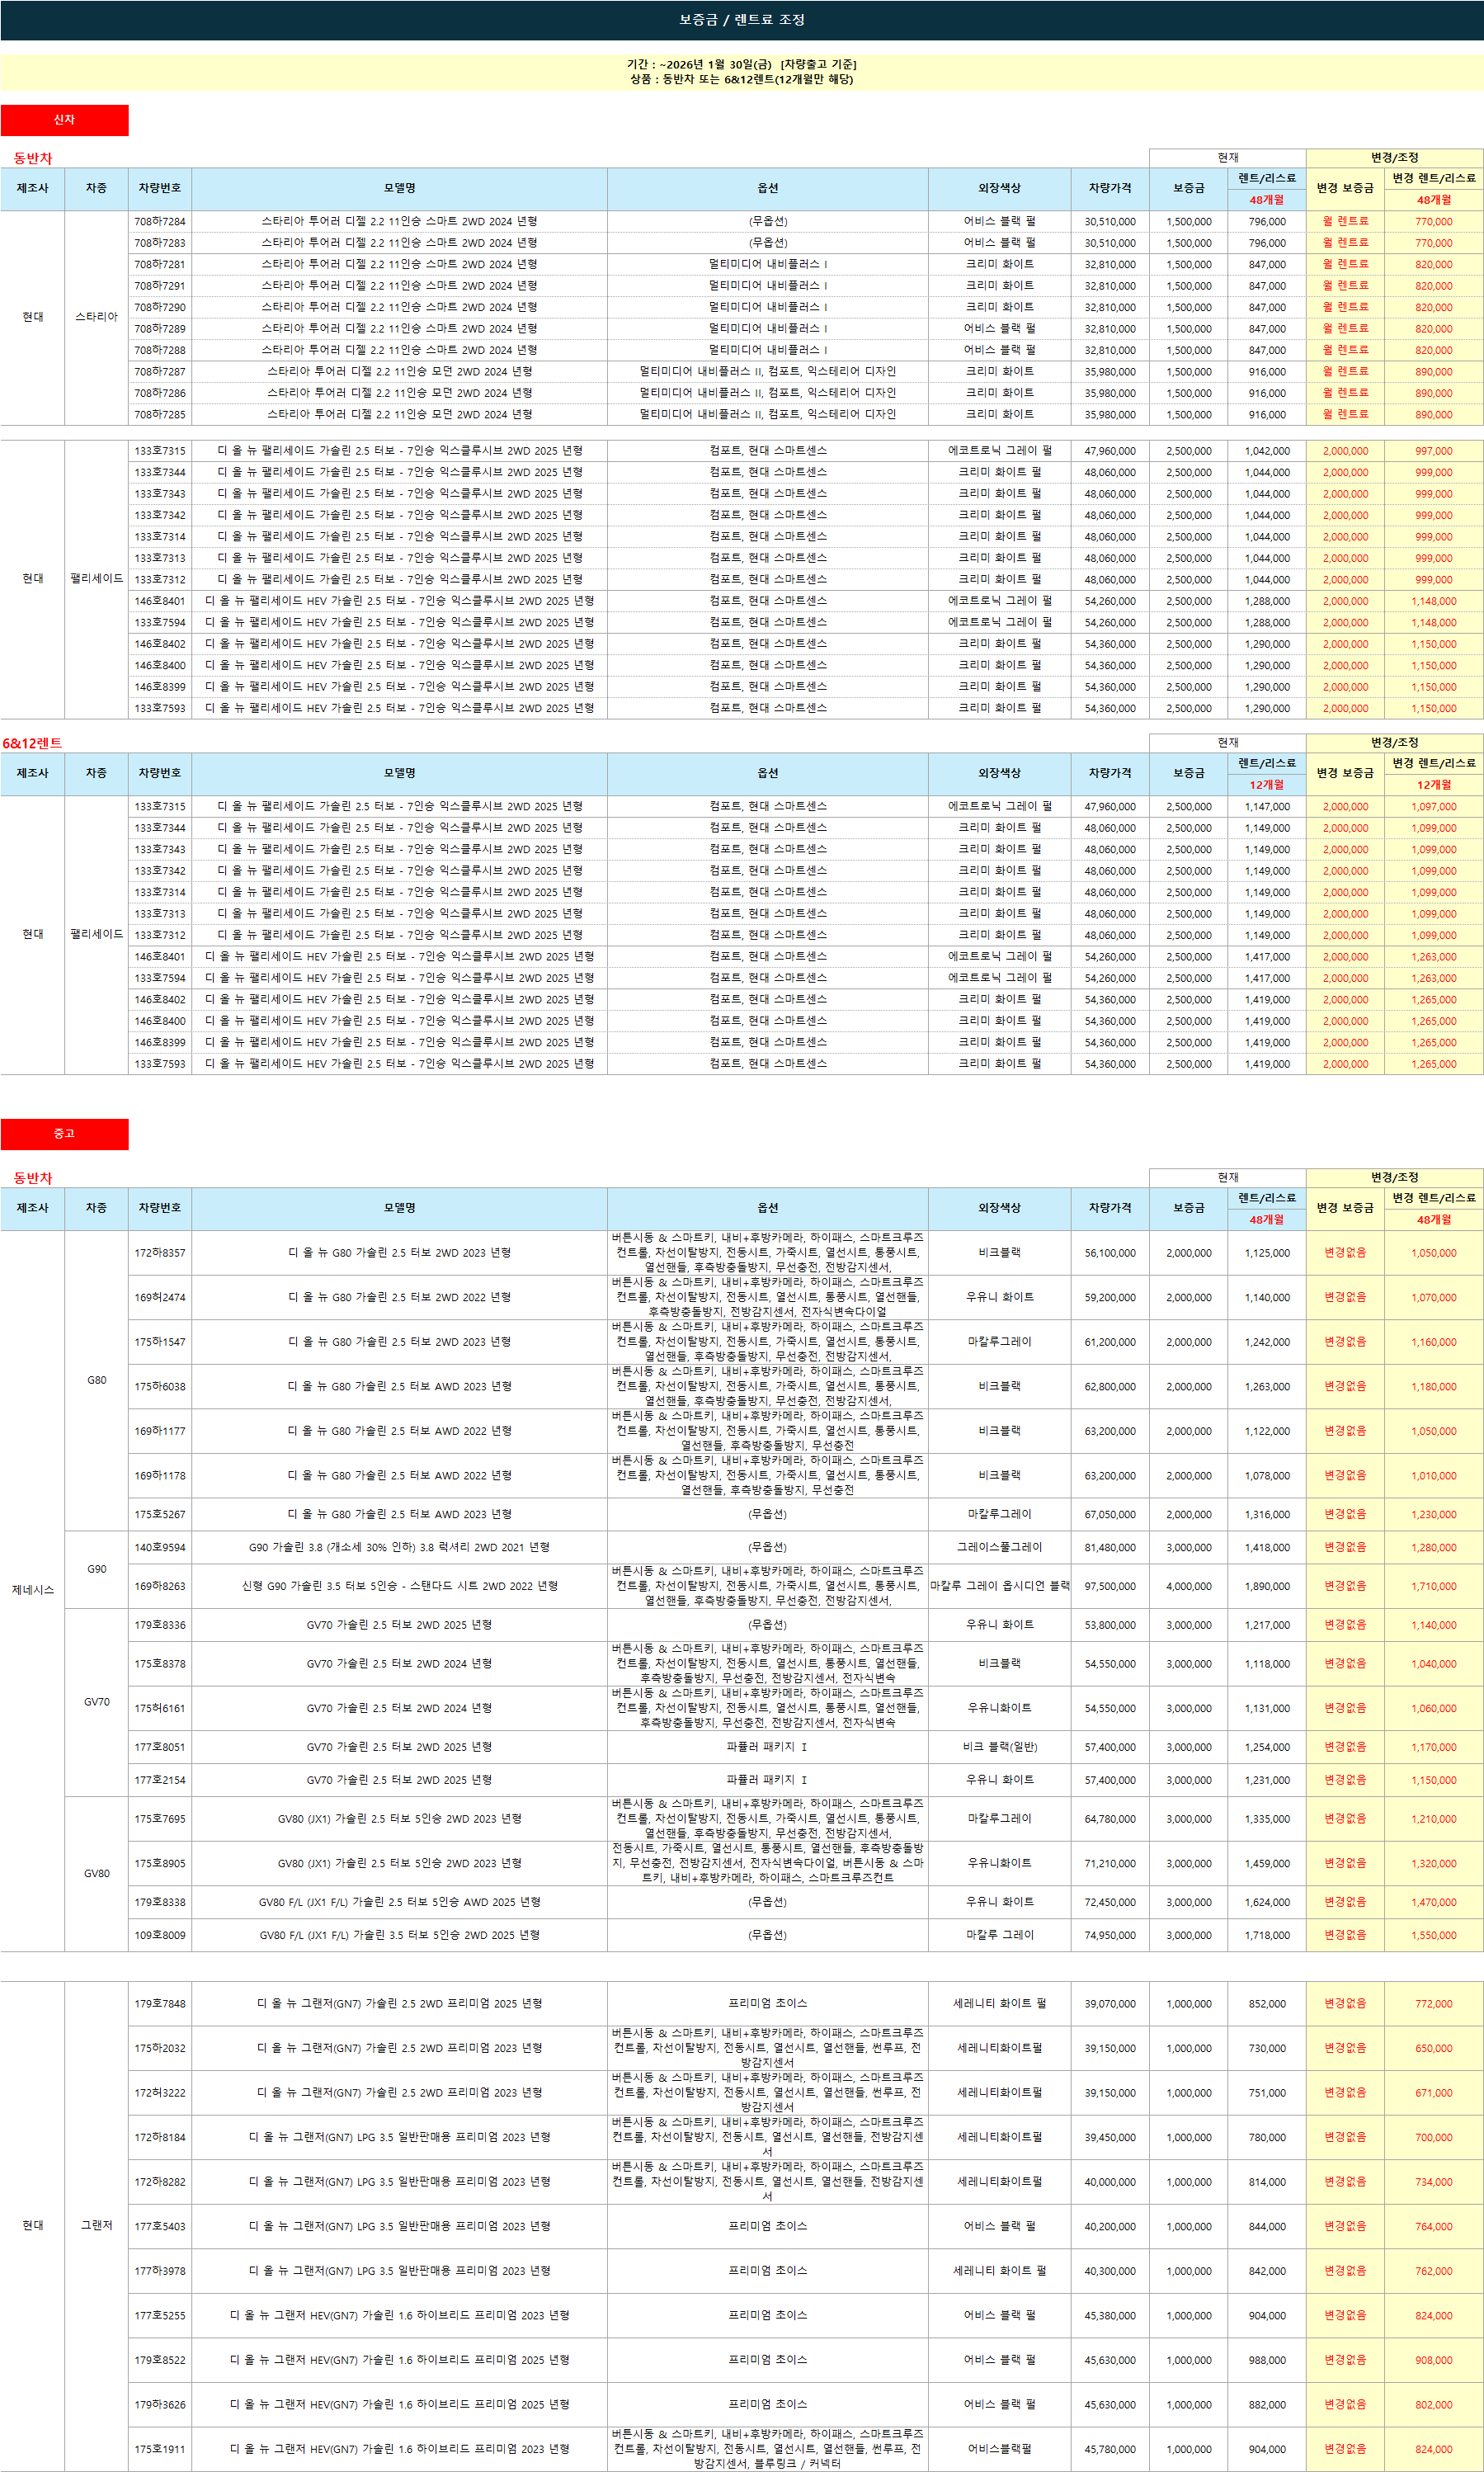Image resolution: width=1484 pixels, height=2472 pixels.
Task: Select the 제네시스 manufacturer cell
Action: 32,1590
